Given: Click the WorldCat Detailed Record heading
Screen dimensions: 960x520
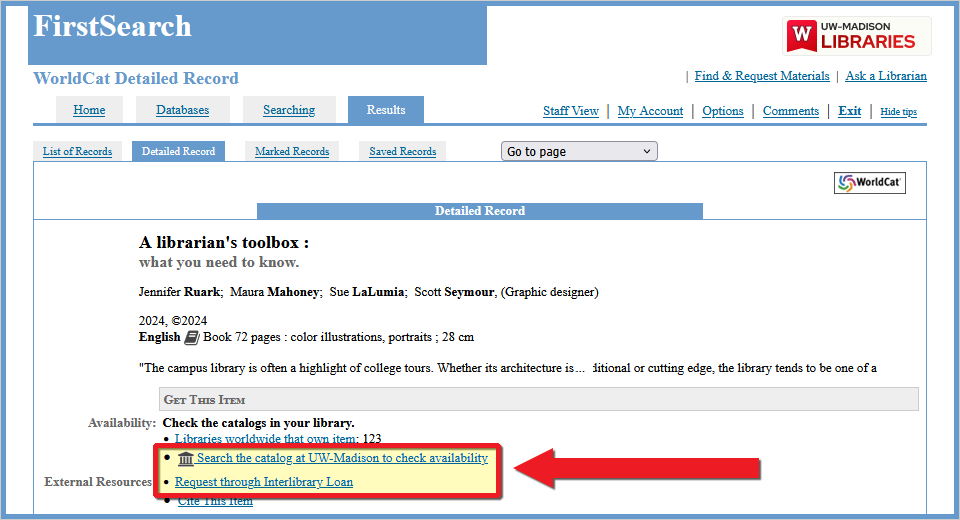Looking at the screenshot, I should 136,78.
